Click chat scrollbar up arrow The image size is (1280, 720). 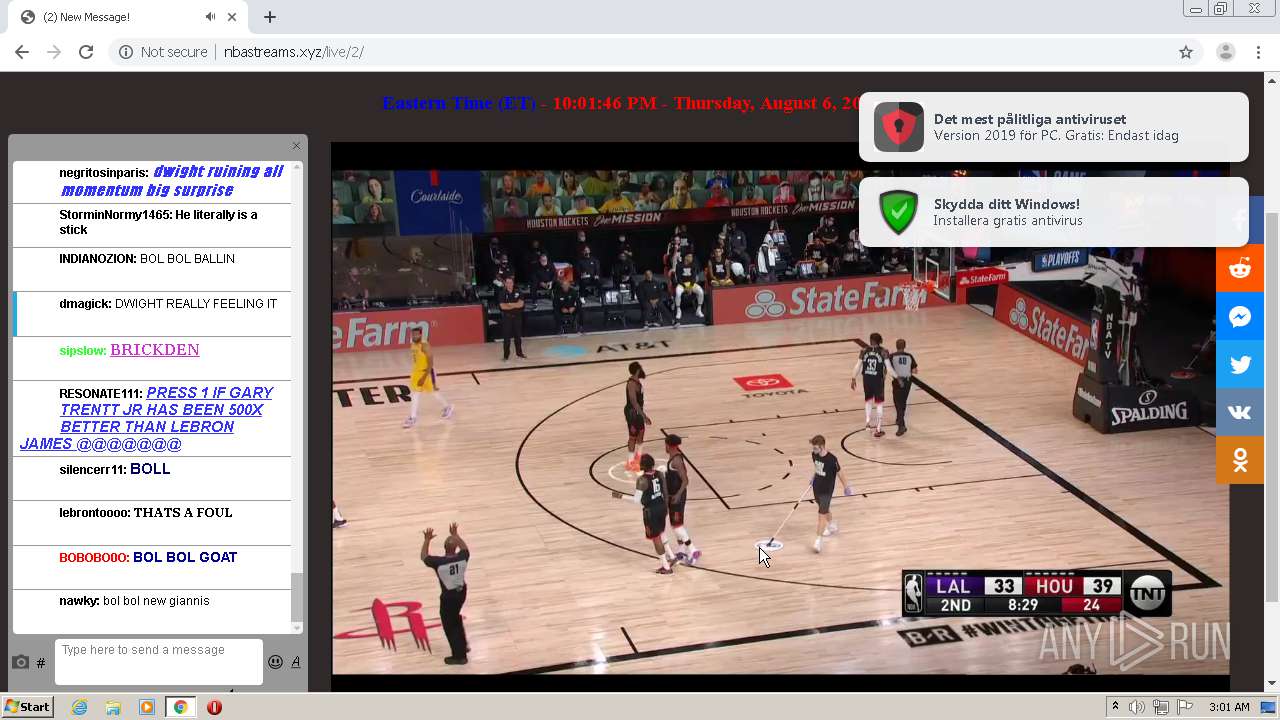point(296,168)
